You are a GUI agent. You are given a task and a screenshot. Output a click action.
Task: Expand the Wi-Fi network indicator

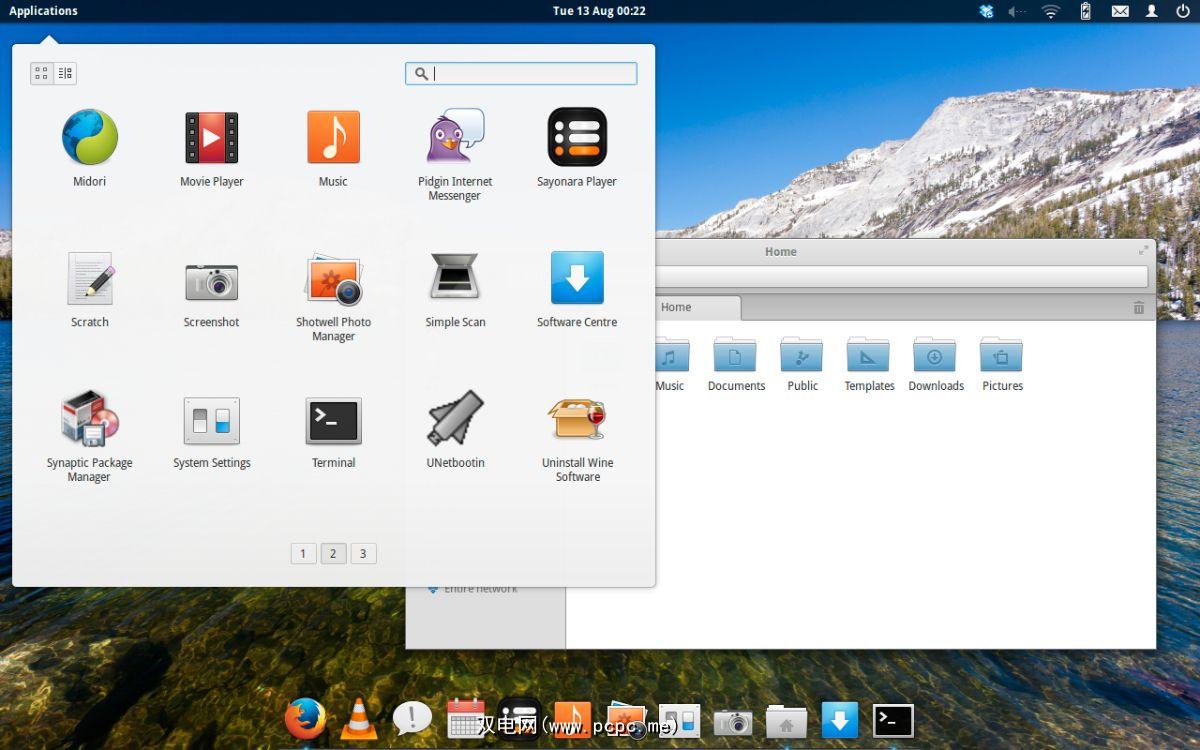tap(1050, 11)
